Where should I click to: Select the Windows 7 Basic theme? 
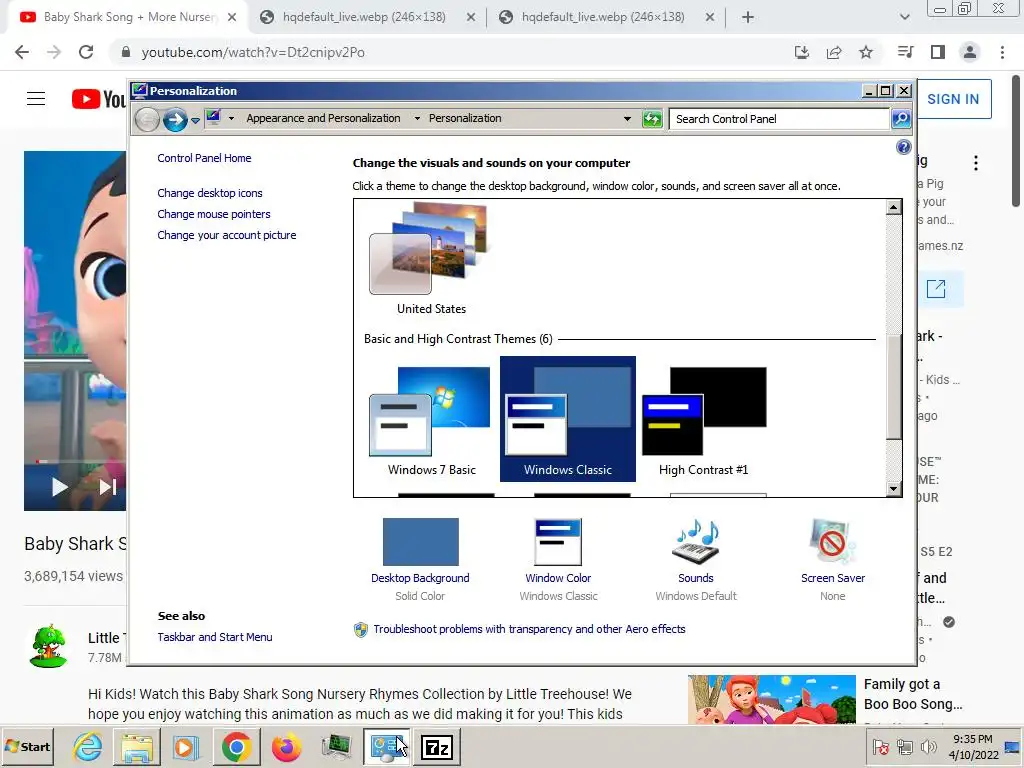pos(430,421)
